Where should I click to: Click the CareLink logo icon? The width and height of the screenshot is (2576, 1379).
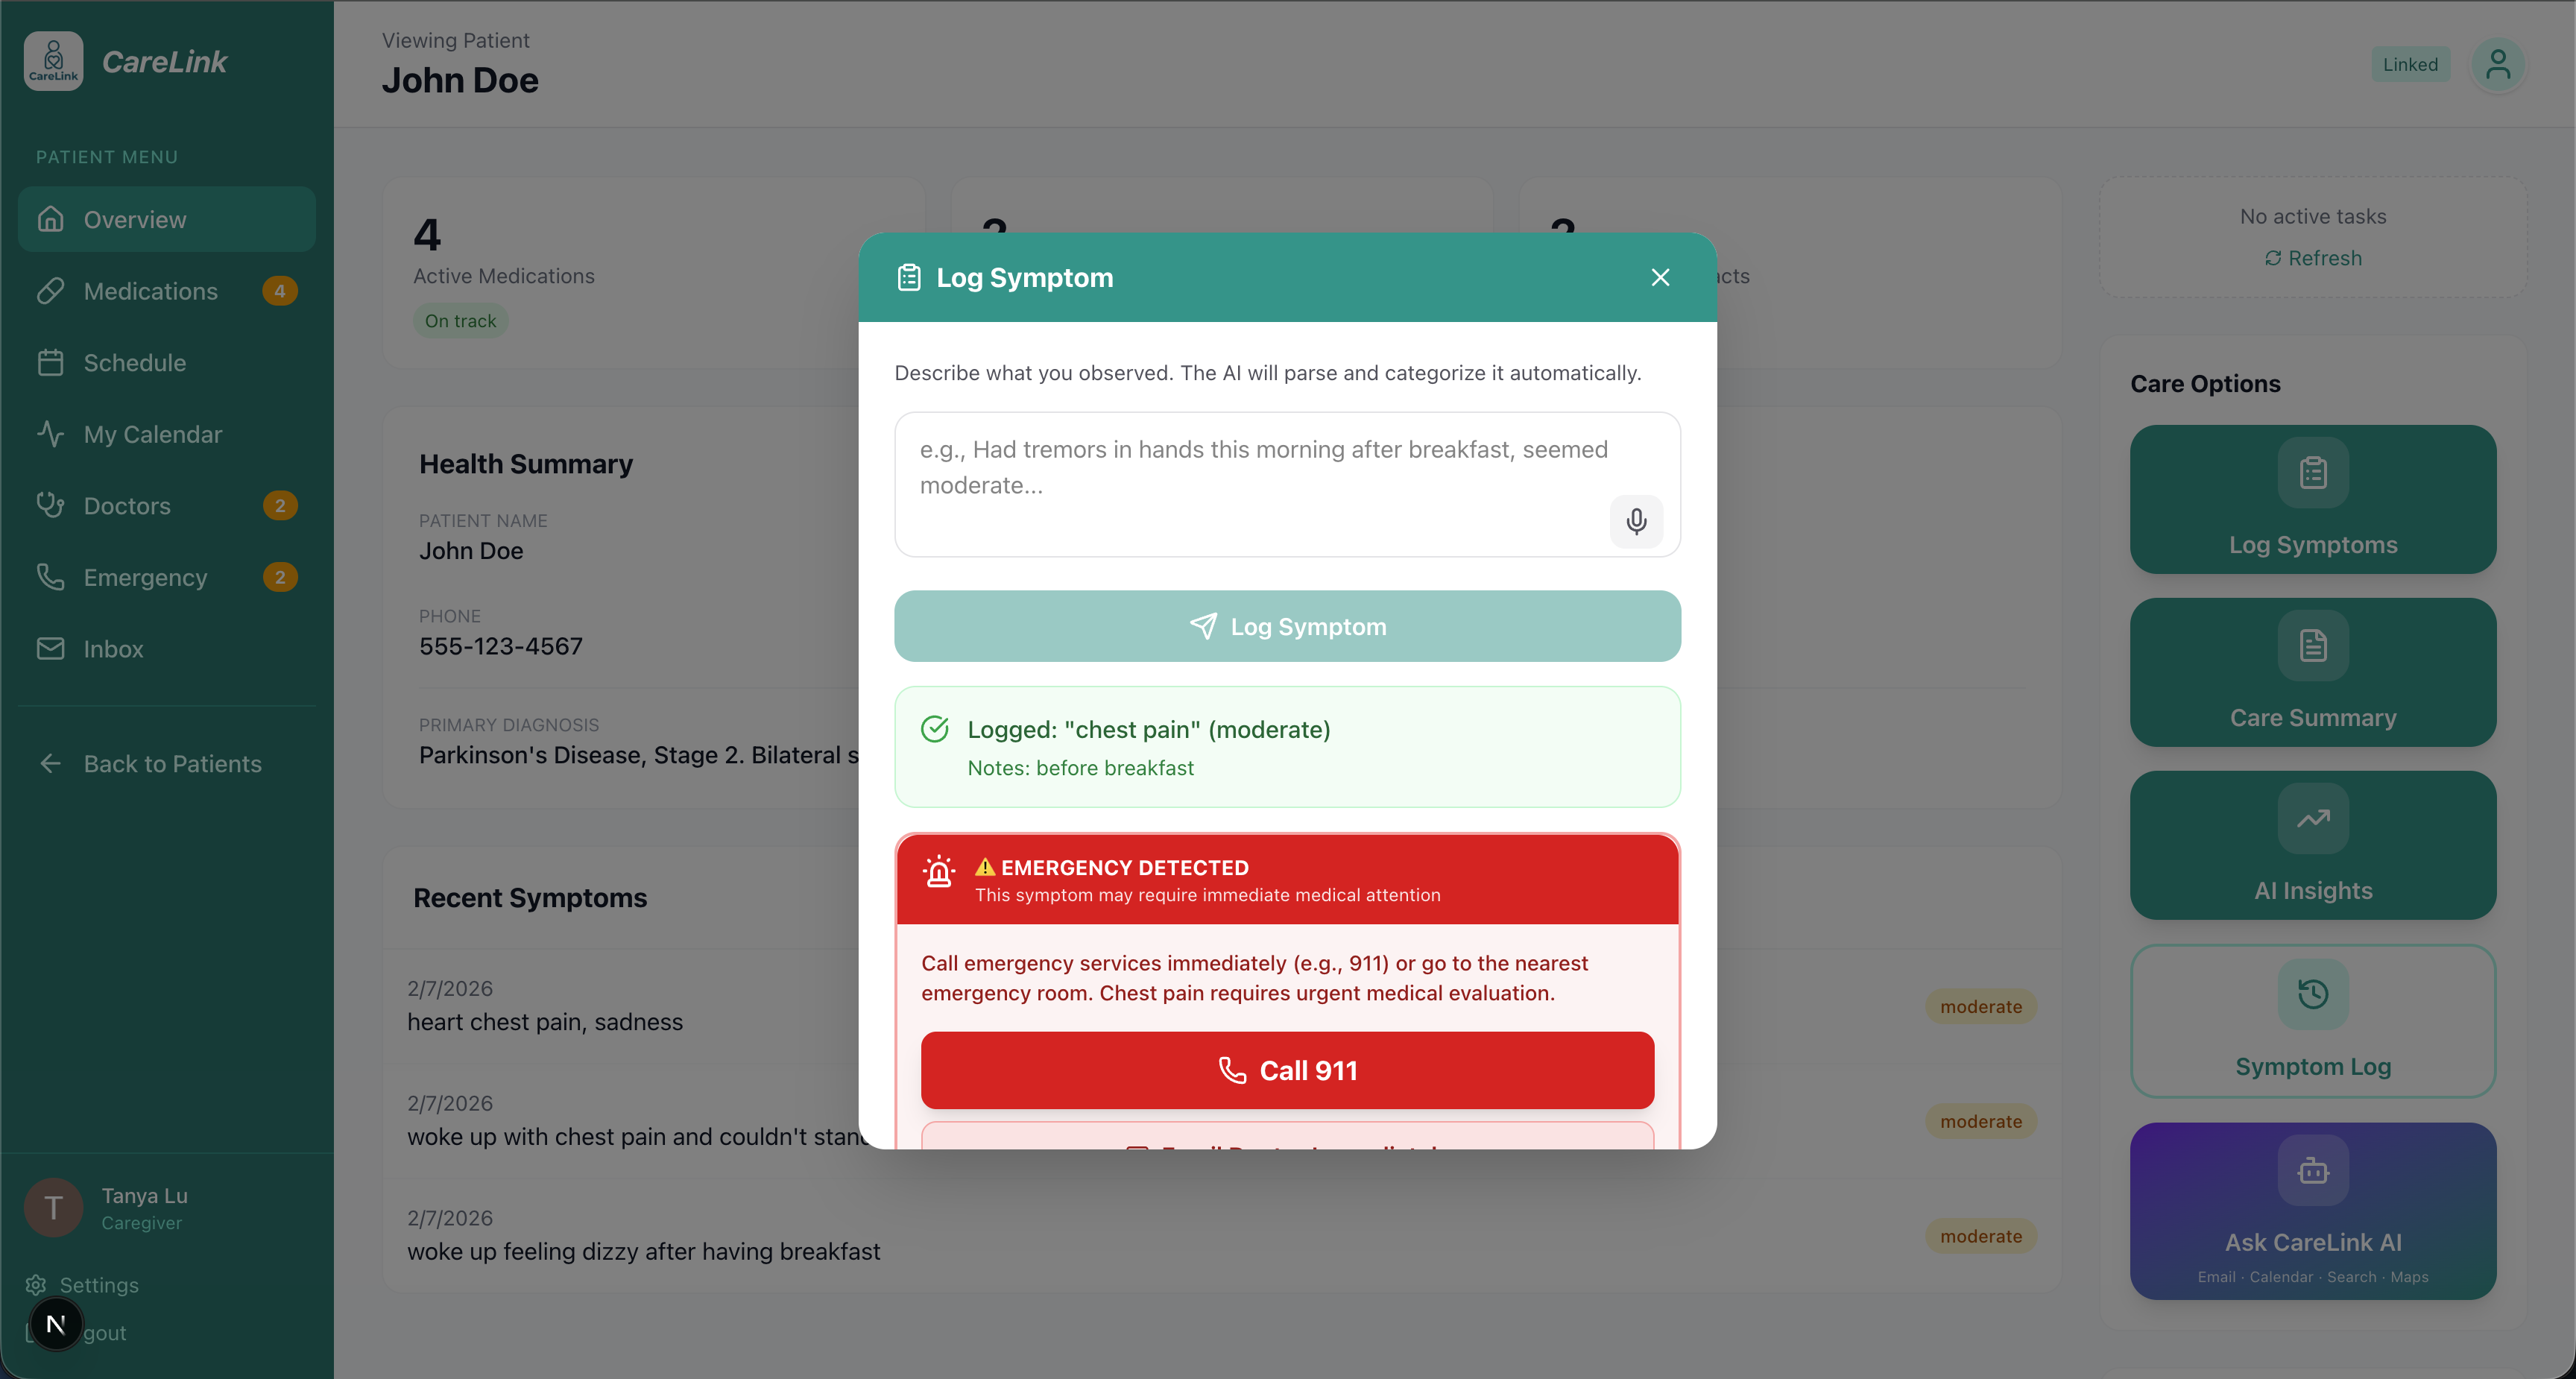53,61
